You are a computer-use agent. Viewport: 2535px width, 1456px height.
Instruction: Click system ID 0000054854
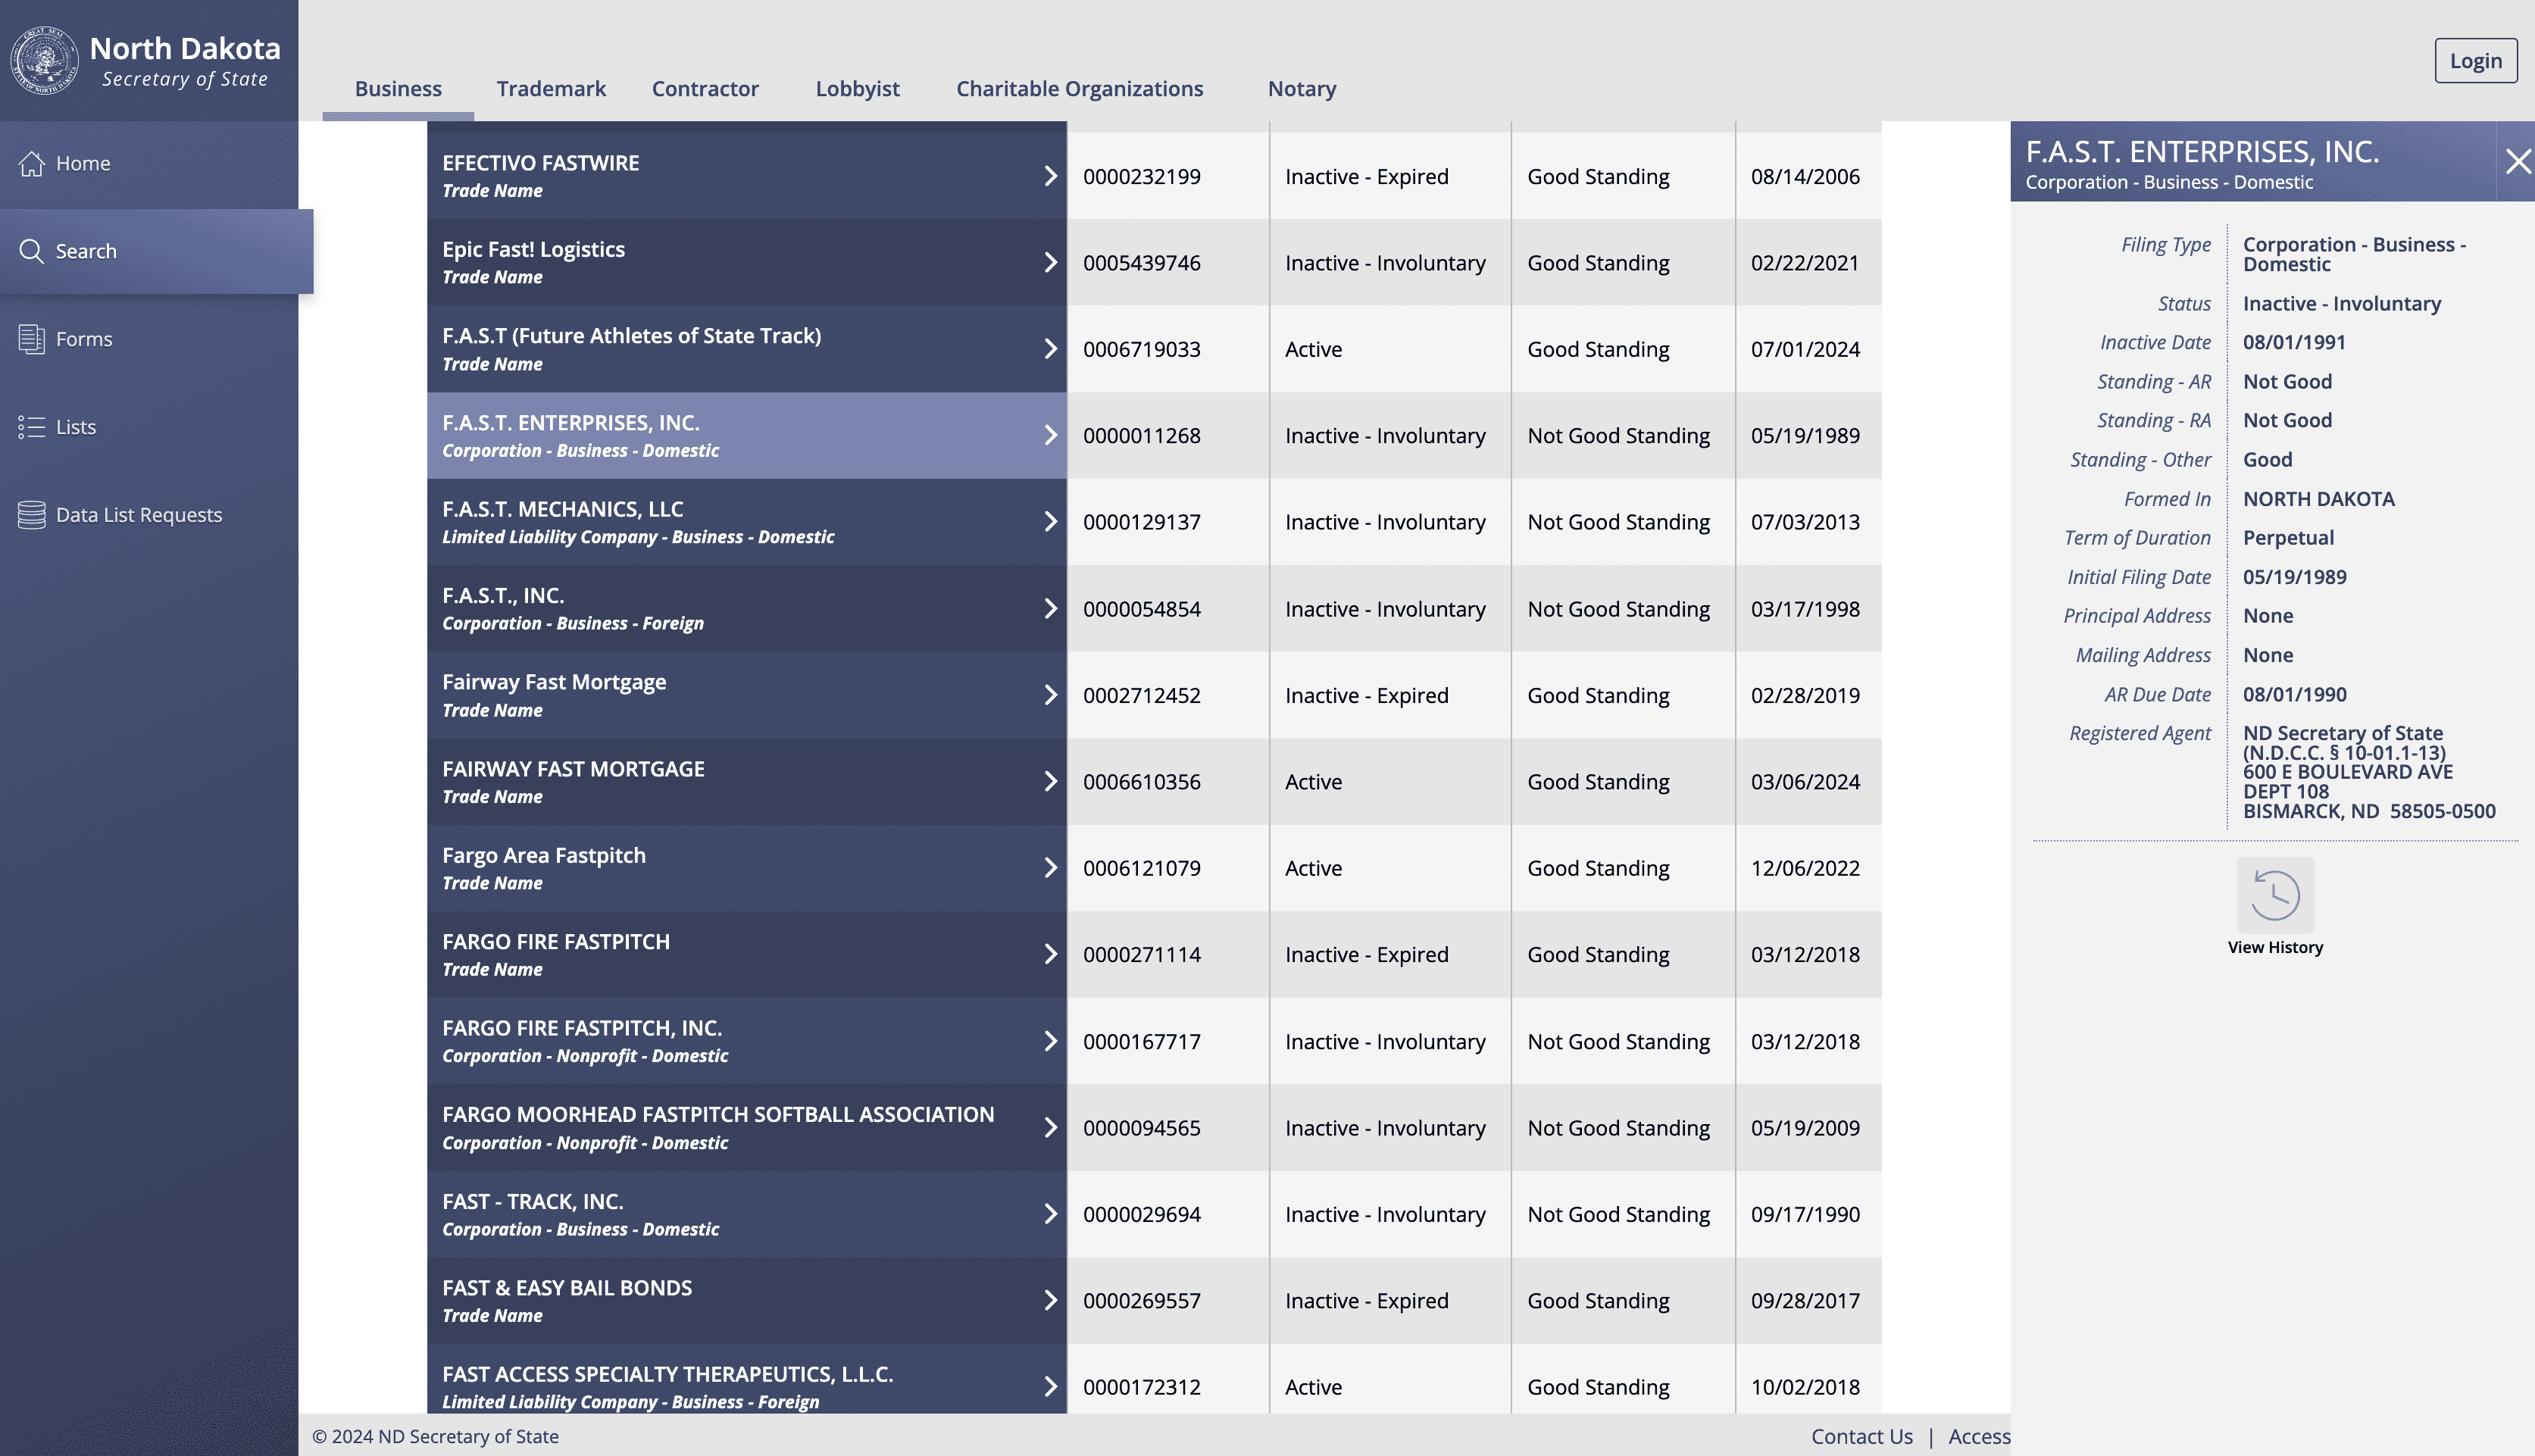click(1142, 608)
